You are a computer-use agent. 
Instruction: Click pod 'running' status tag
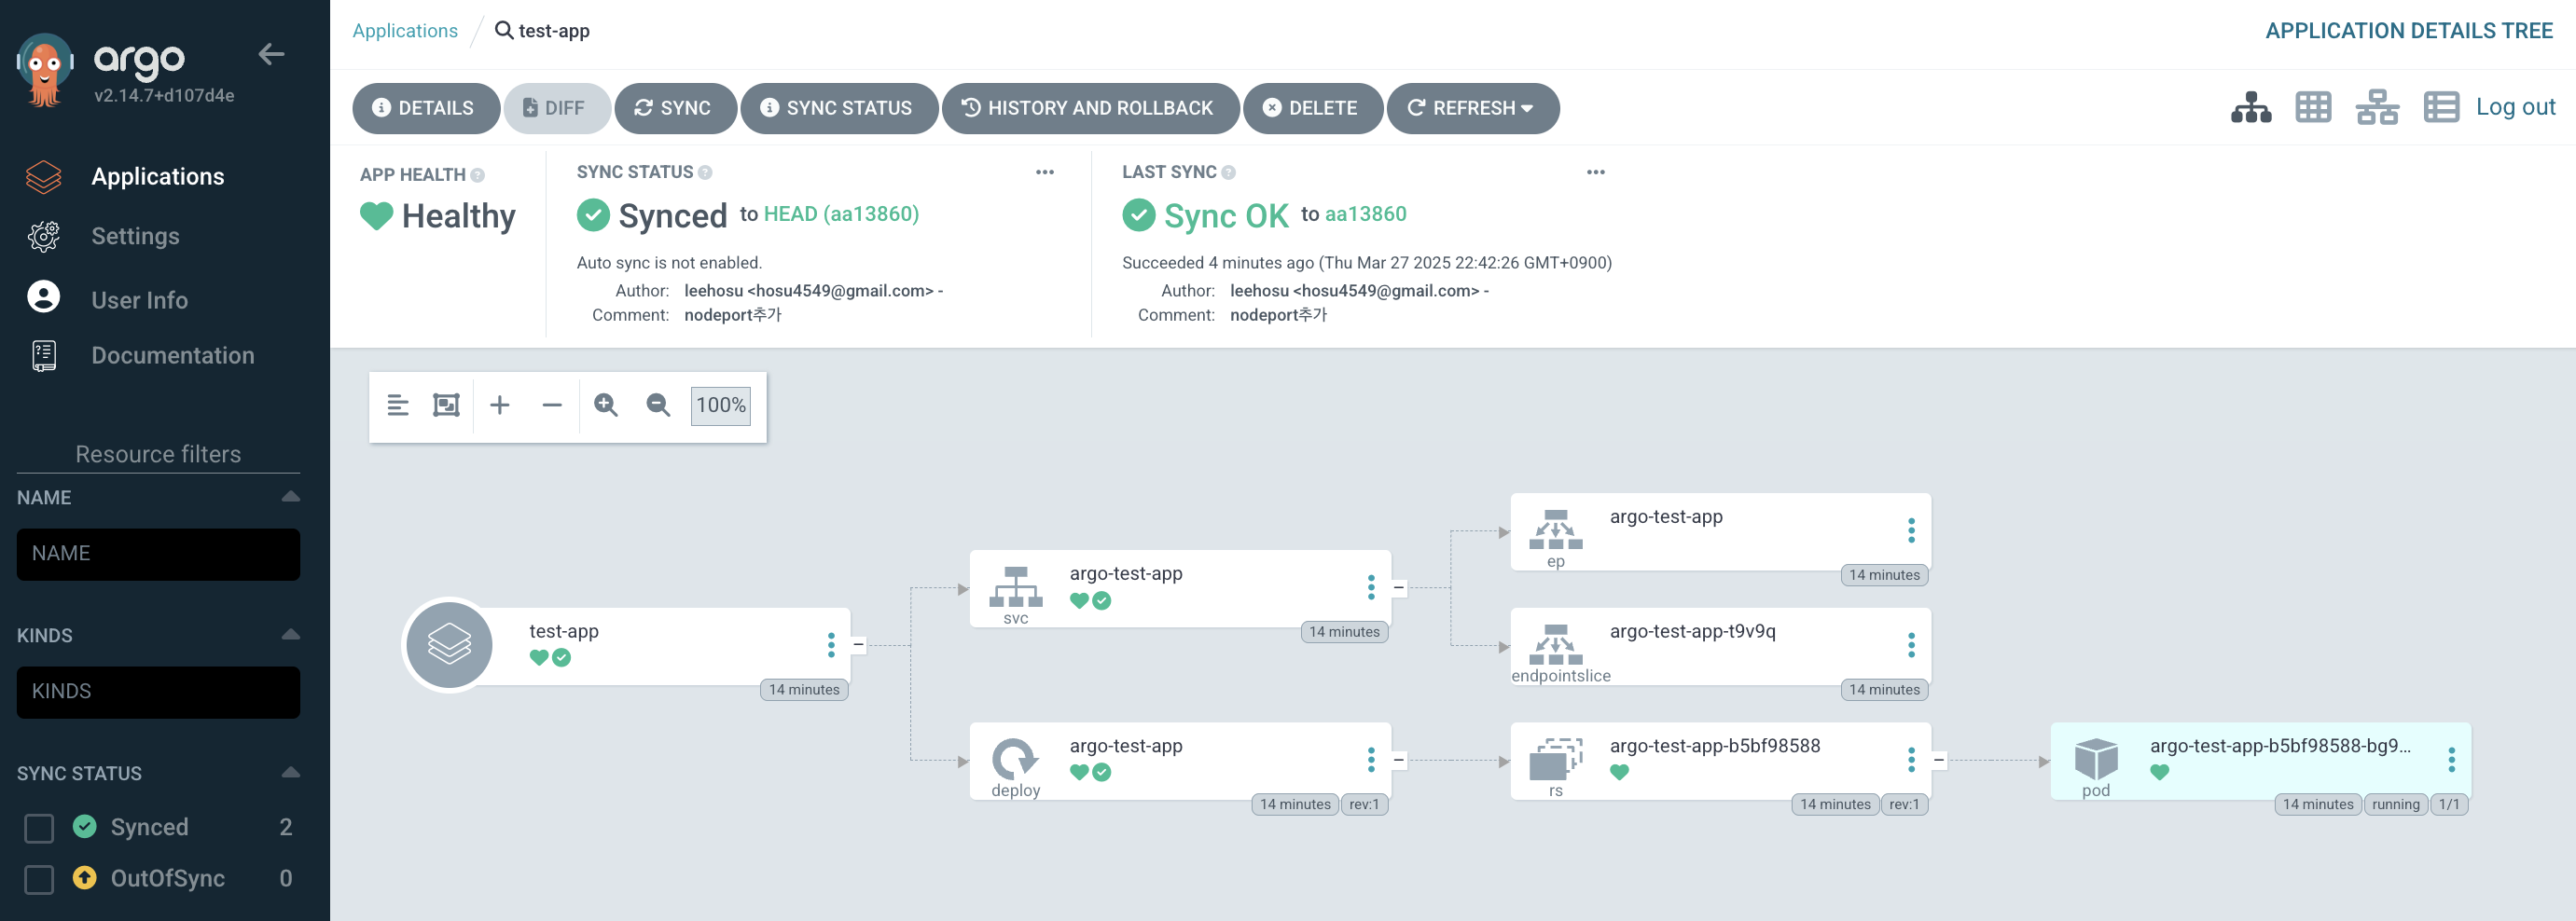click(2395, 804)
